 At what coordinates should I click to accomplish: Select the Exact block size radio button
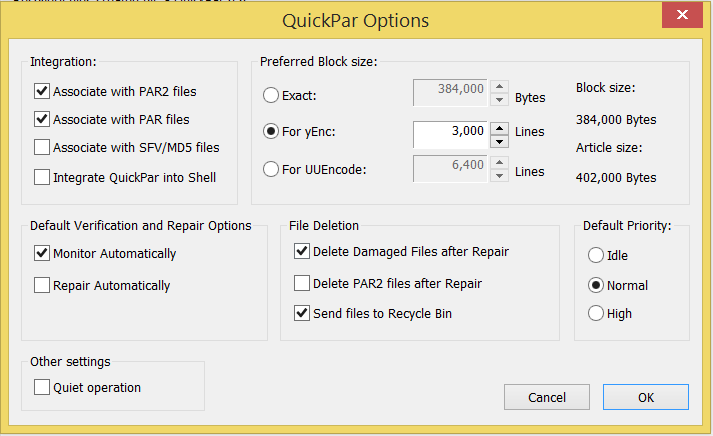pos(271,95)
